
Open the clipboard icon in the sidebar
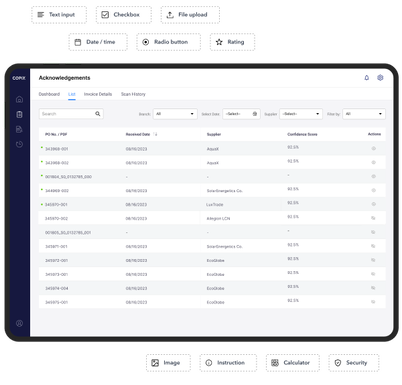(x=19, y=114)
